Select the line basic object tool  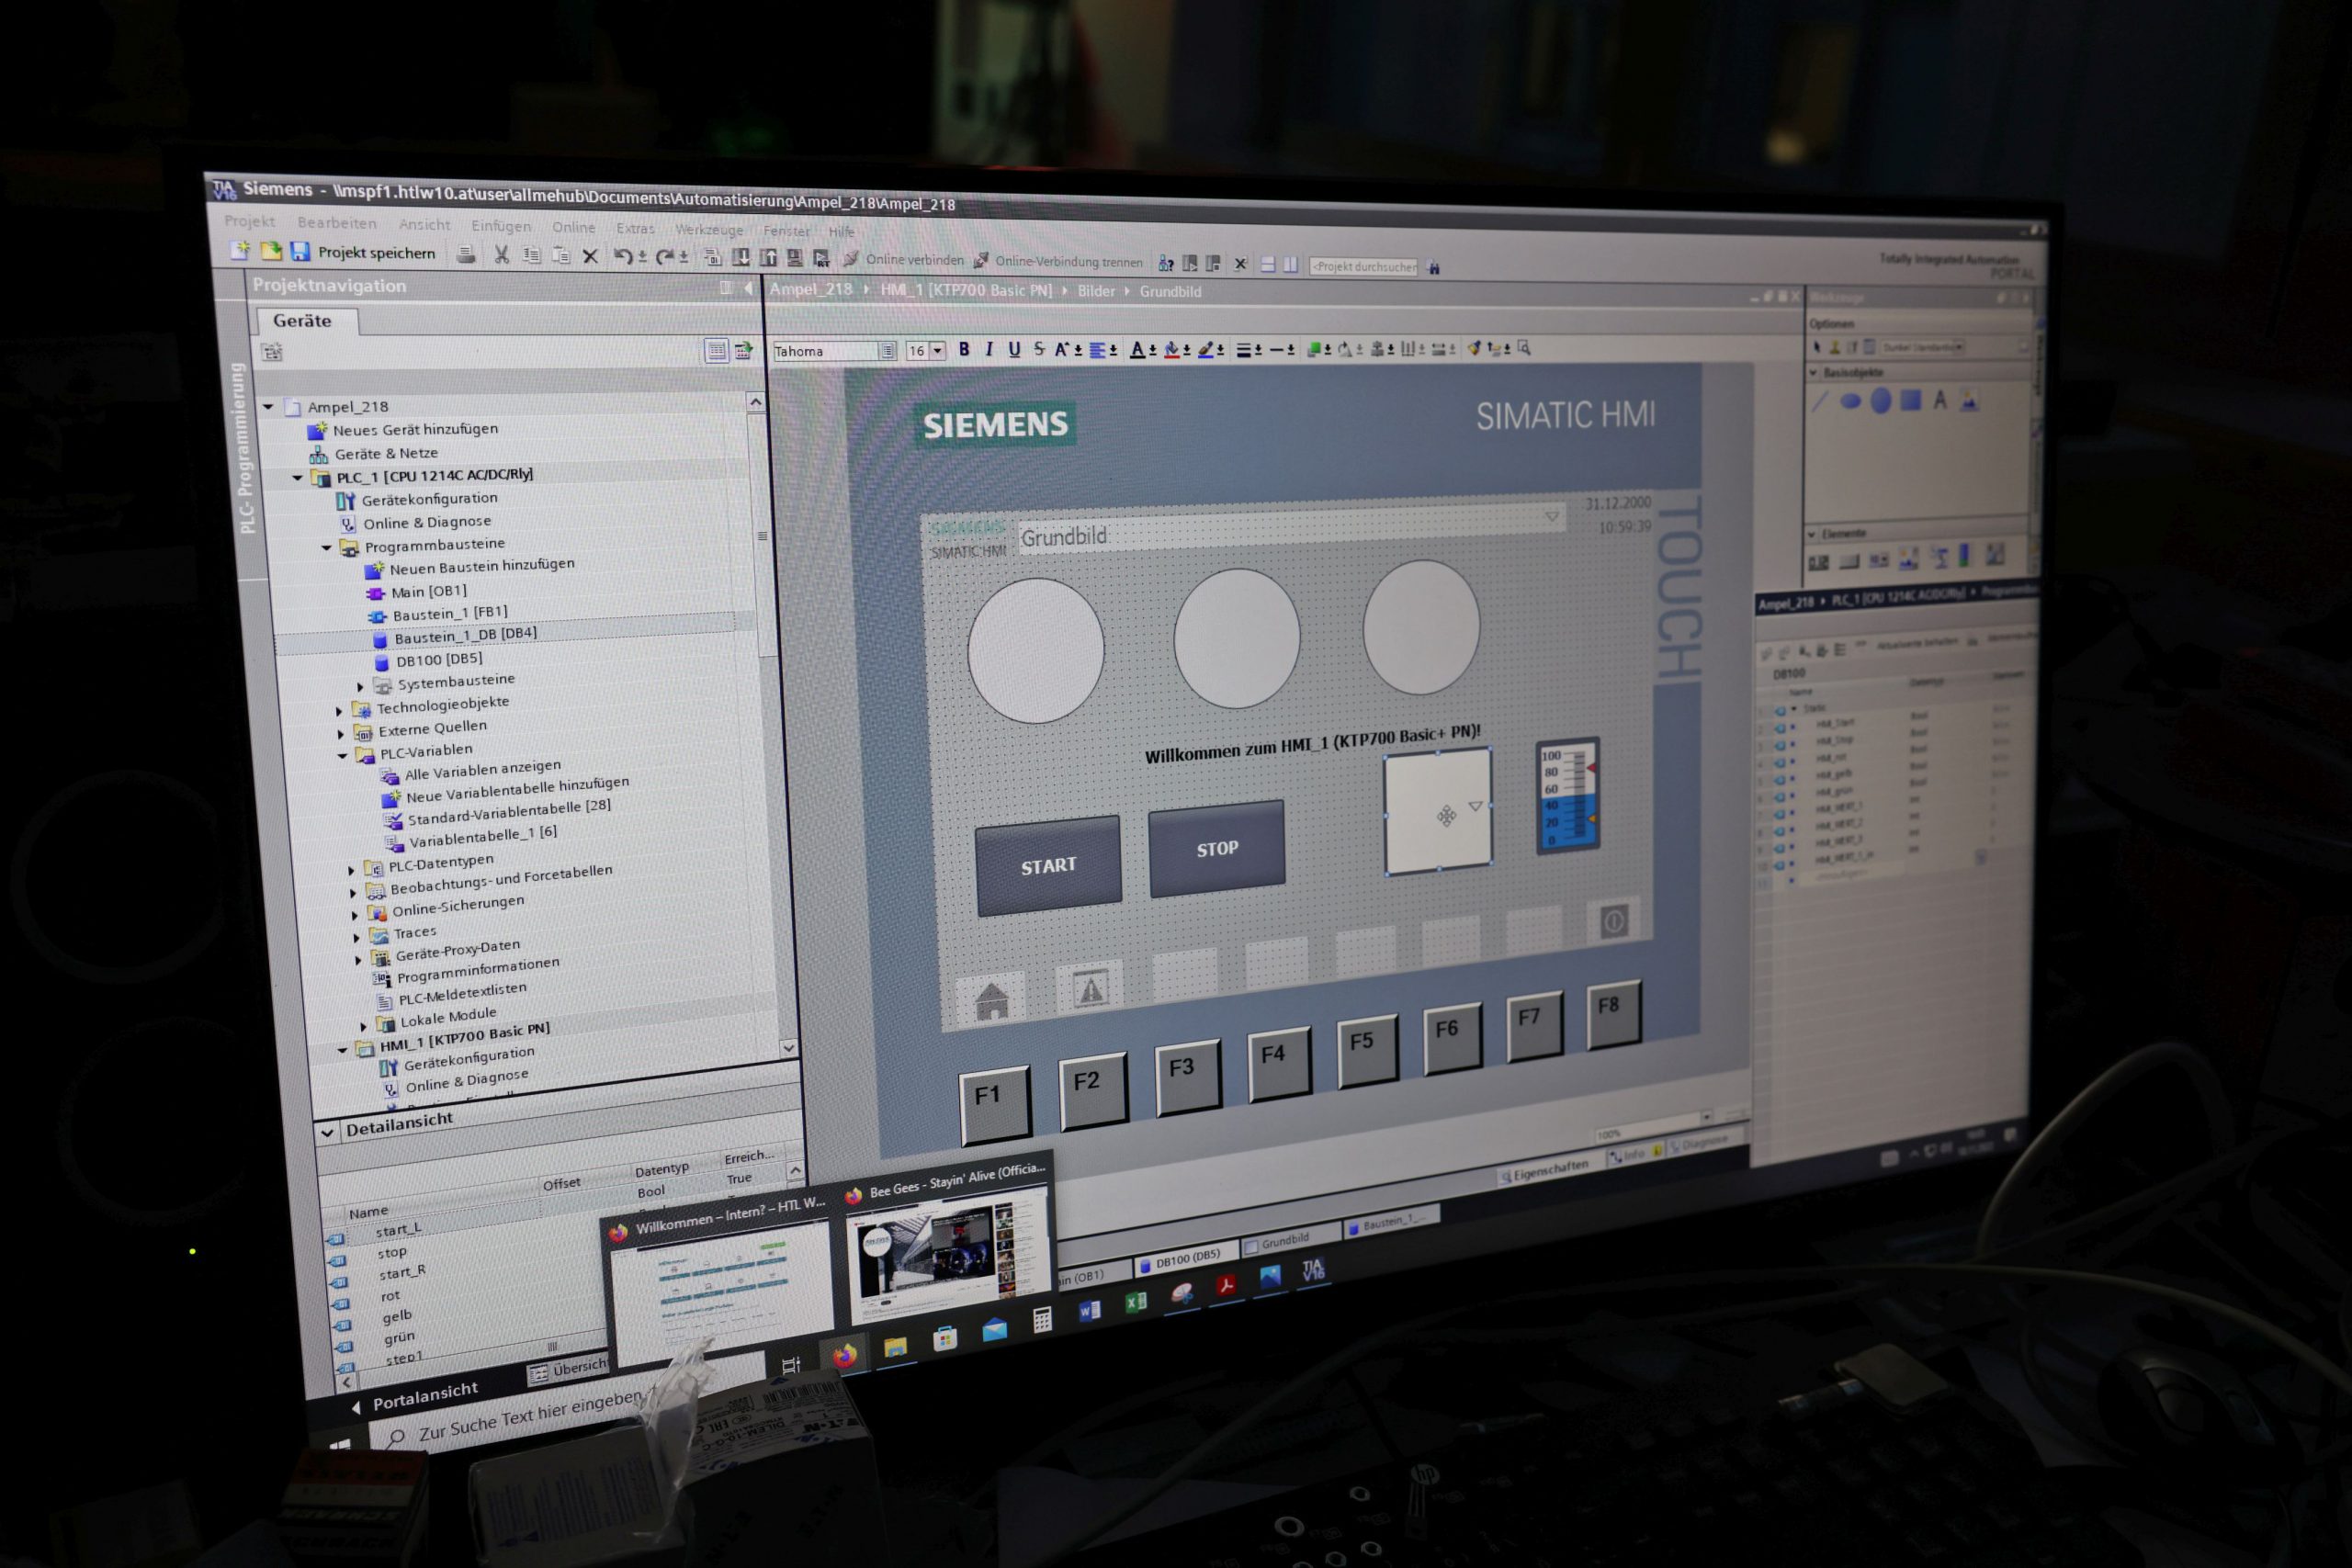coord(1820,402)
